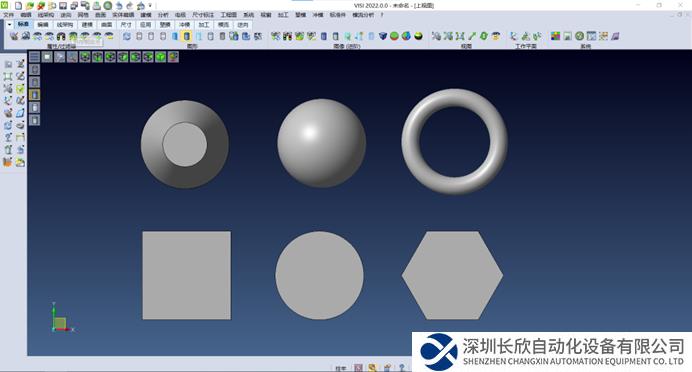The width and height of the screenshot is (692, 372).
Task: Open the hamburger menu icon in the viewport toolbar
Action: coord(34,56)
